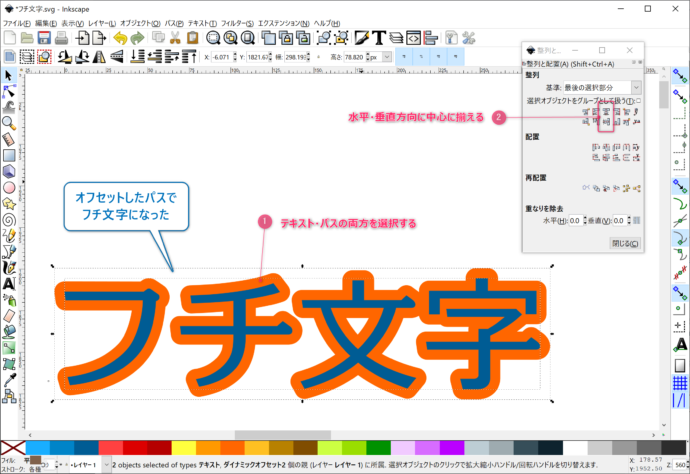The image size is (690, 474).
Task: Click Center on vertical axis align icon
Action: point(606,112)
